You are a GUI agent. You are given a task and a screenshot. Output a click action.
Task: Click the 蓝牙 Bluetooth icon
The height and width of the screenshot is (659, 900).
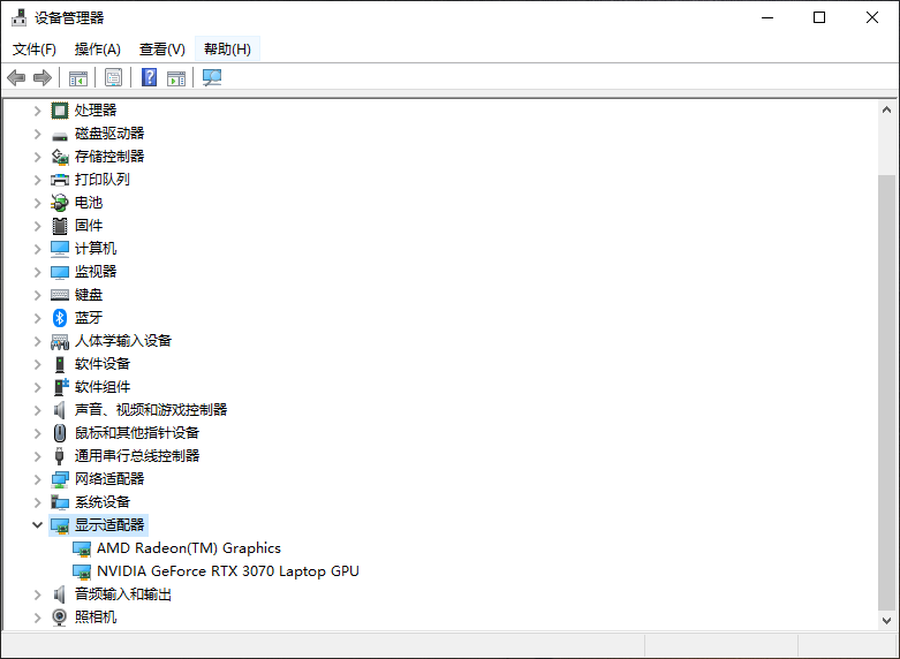pos(60,317)
